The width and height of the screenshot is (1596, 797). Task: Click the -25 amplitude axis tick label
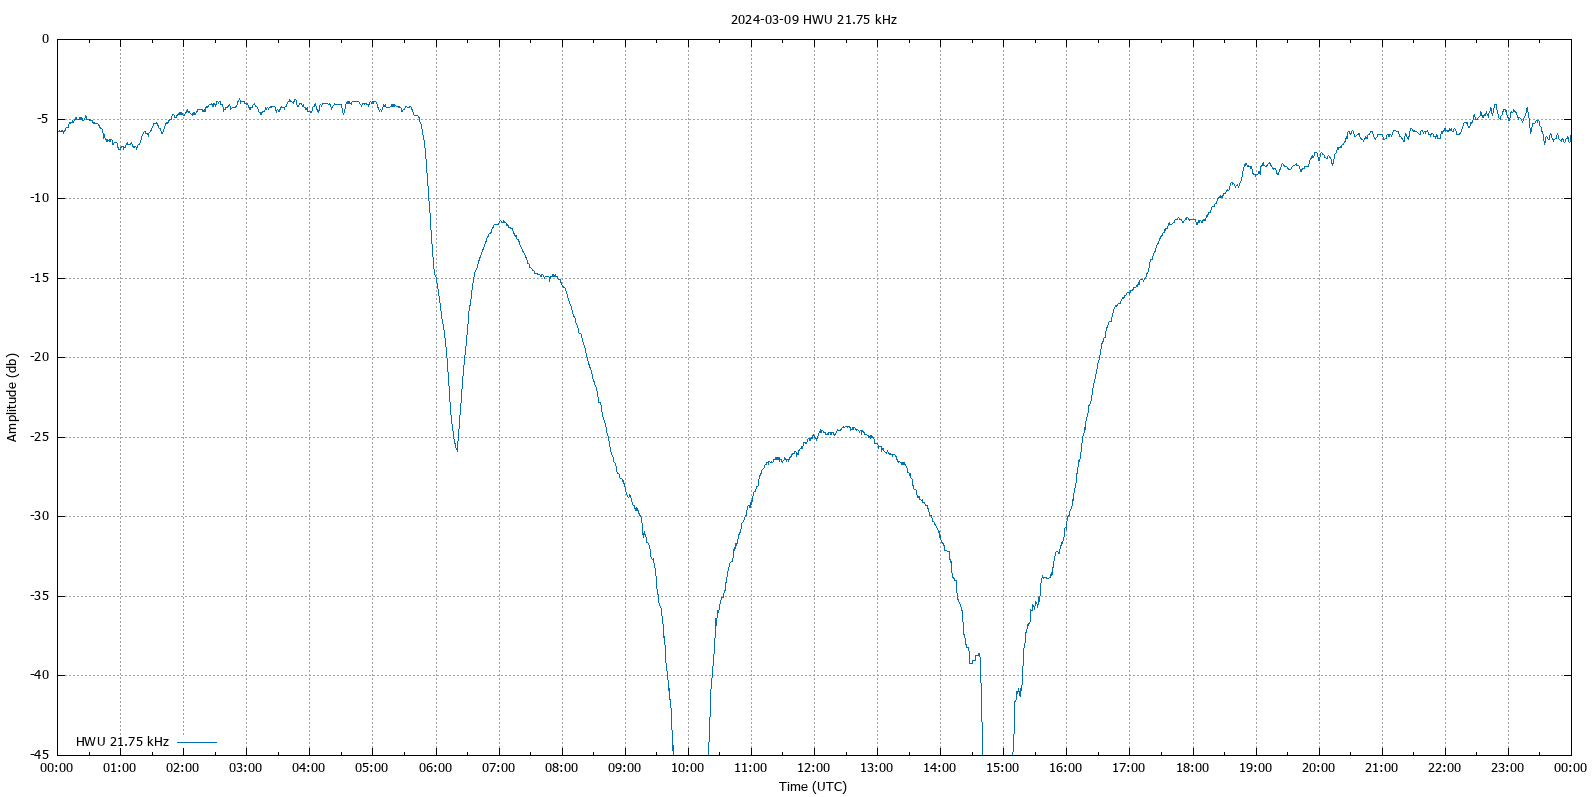tap(38, 437)
